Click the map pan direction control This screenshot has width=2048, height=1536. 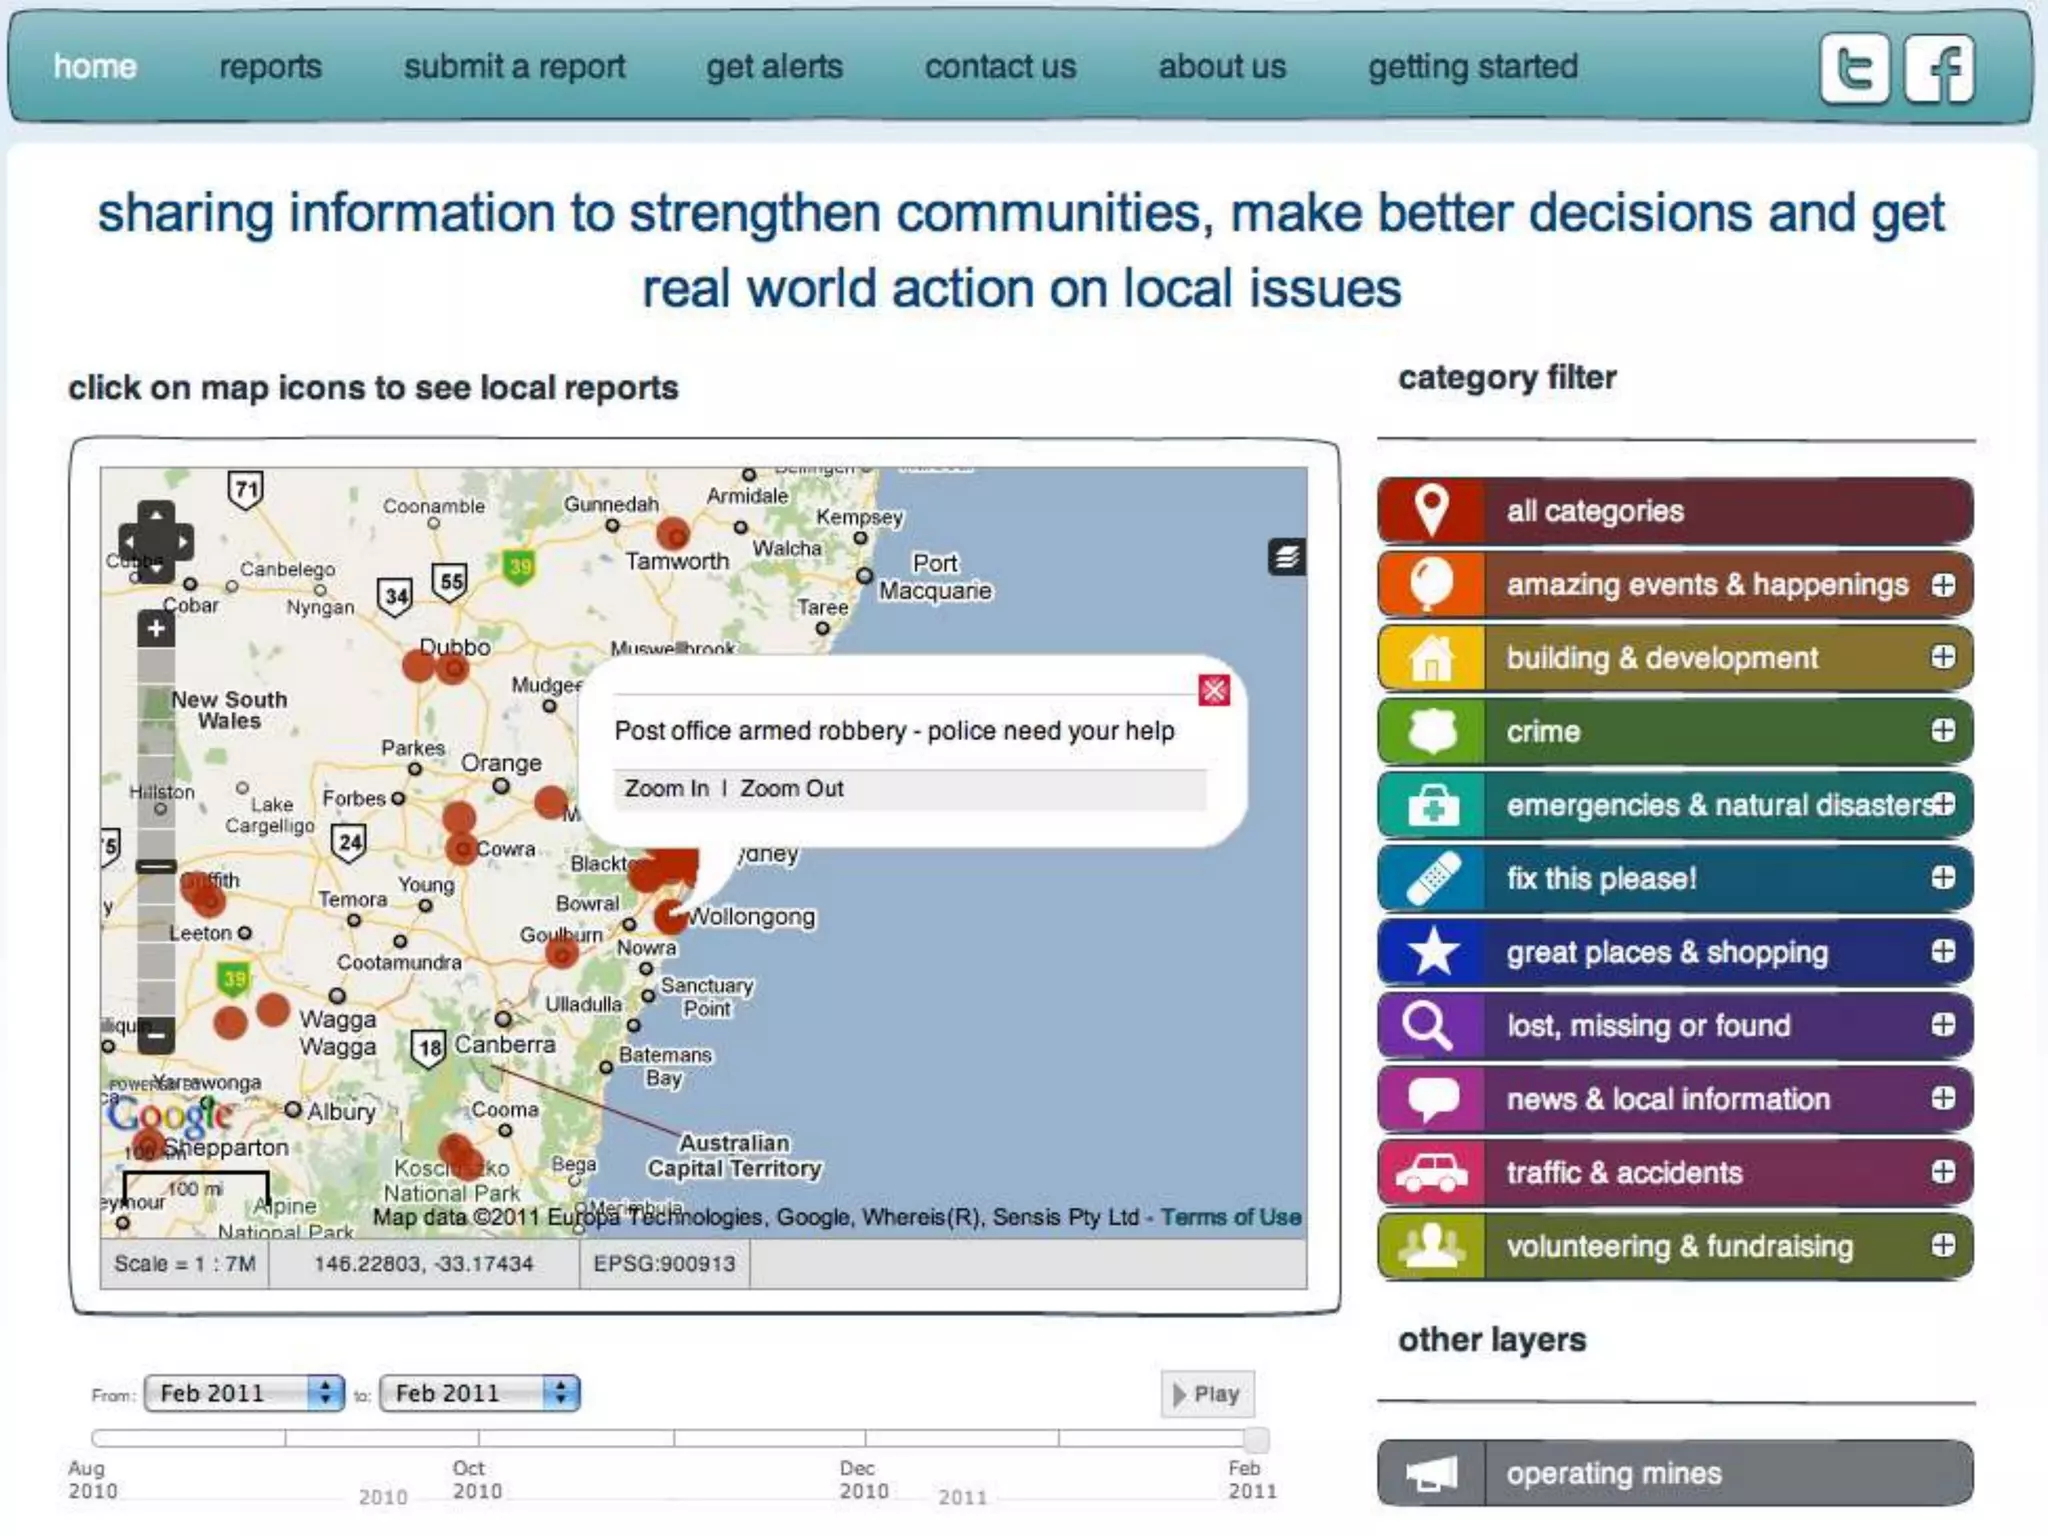point(156,541)
